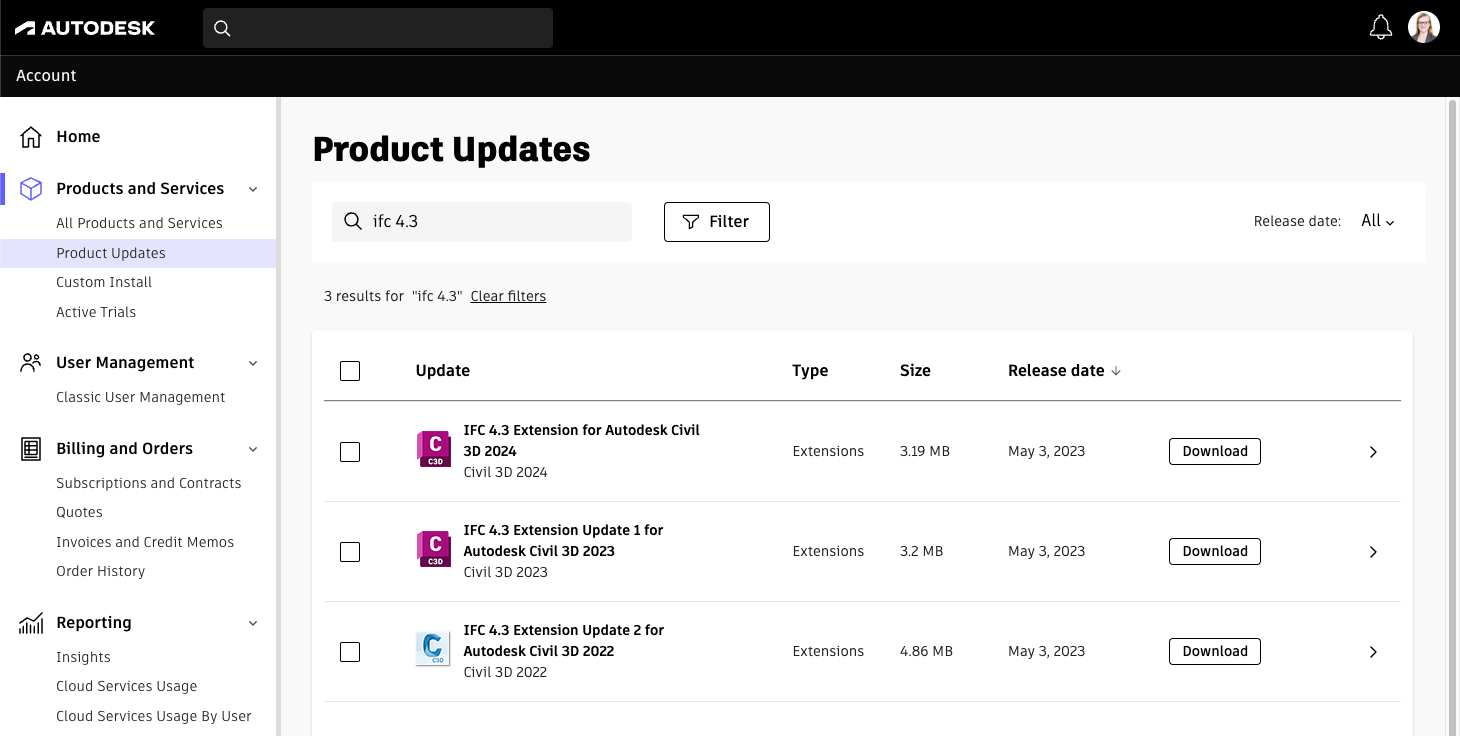Screen dimensions: 1460x736
Task: Expand details for the Civil 3D 2024 row
Action: [x=1373, y=452]
